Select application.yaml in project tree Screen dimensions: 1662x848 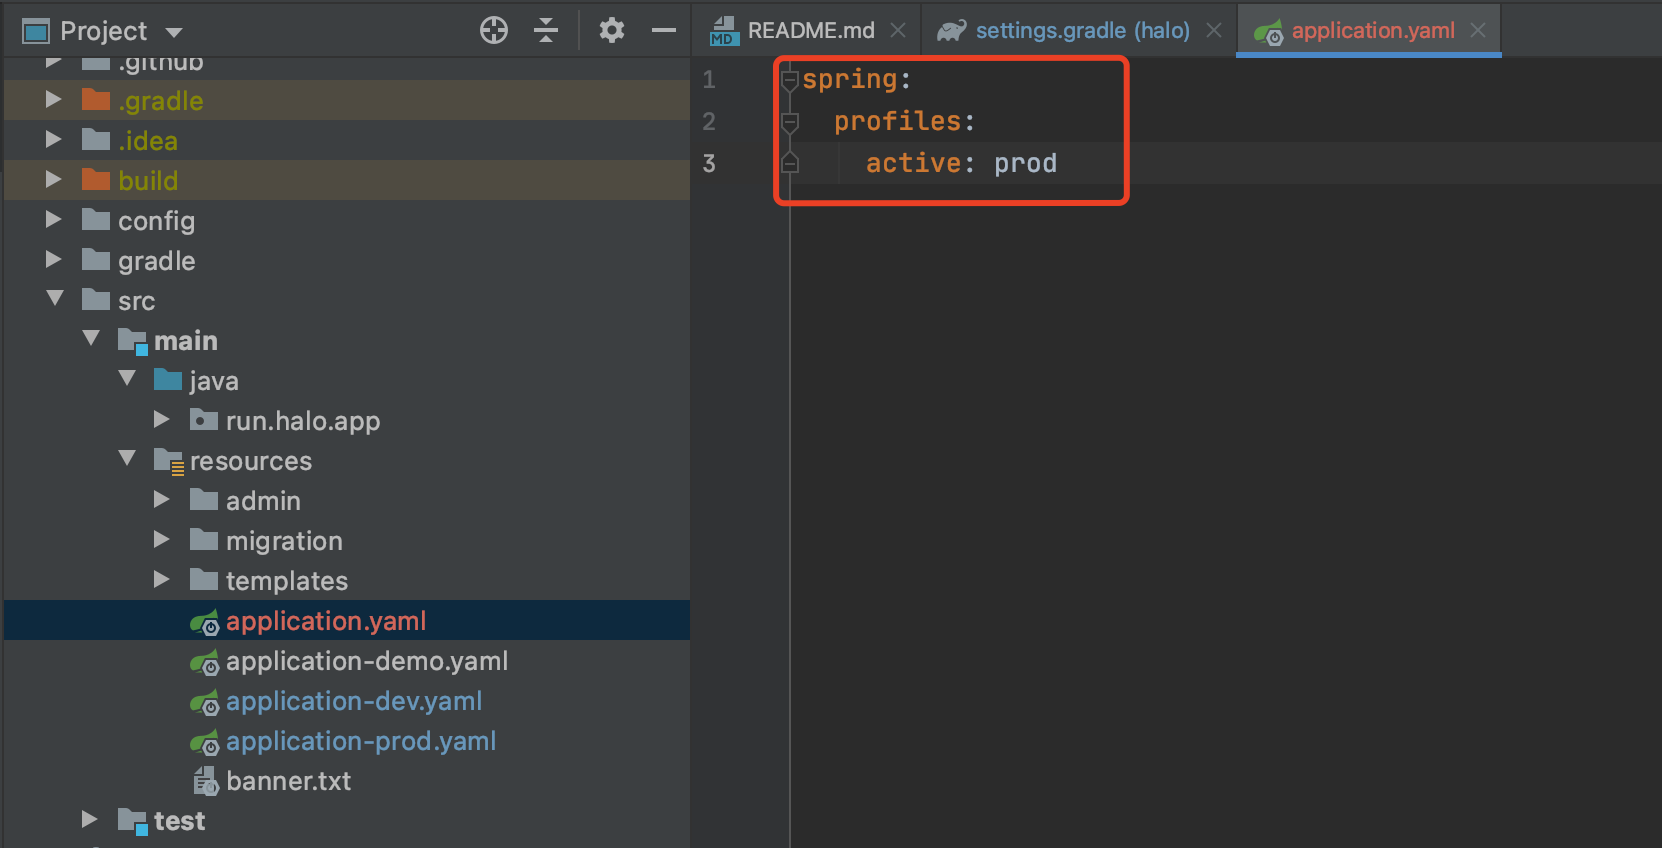(x=346, y=620)
